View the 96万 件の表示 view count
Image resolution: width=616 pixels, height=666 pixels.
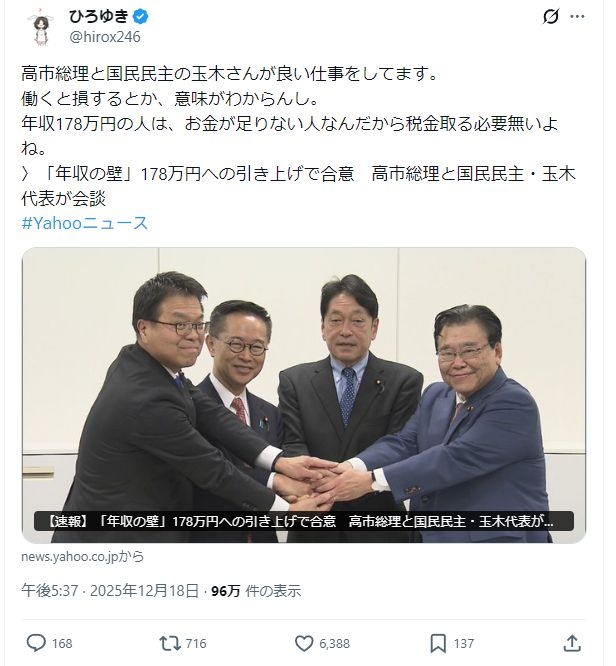point(256,591)
